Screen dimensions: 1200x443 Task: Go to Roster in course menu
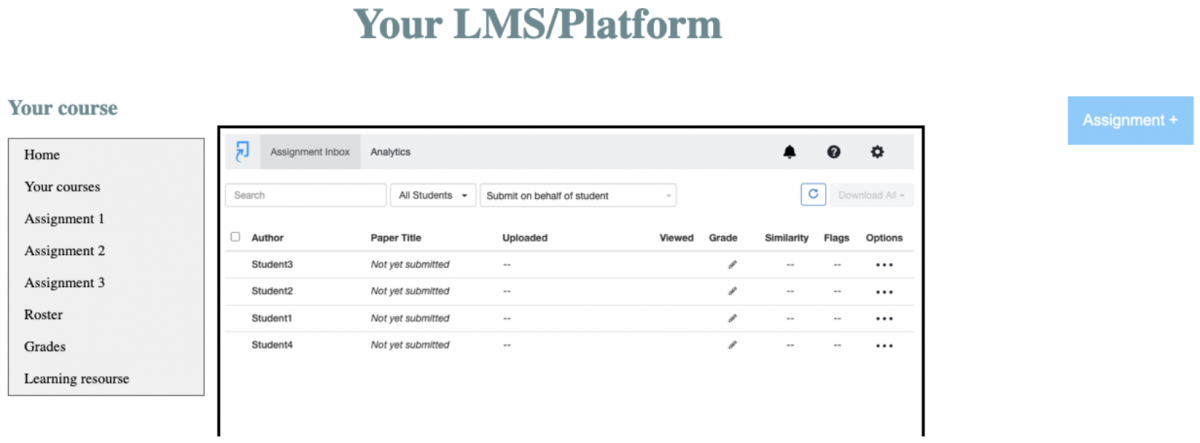pos(44,315)
